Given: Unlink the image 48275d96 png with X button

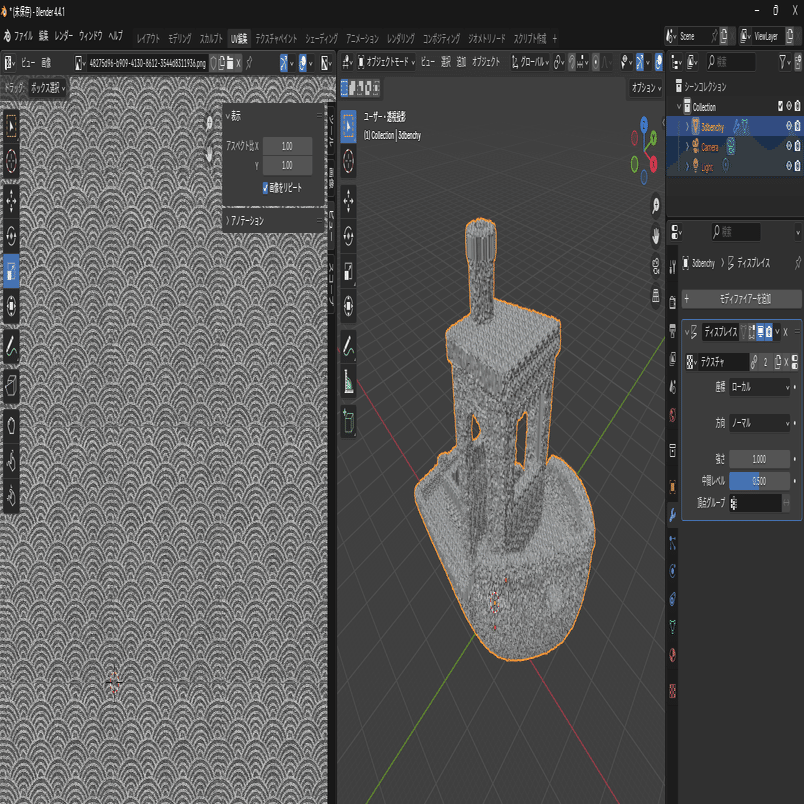Looking at the screenshot, I should (x=238, y=63).
